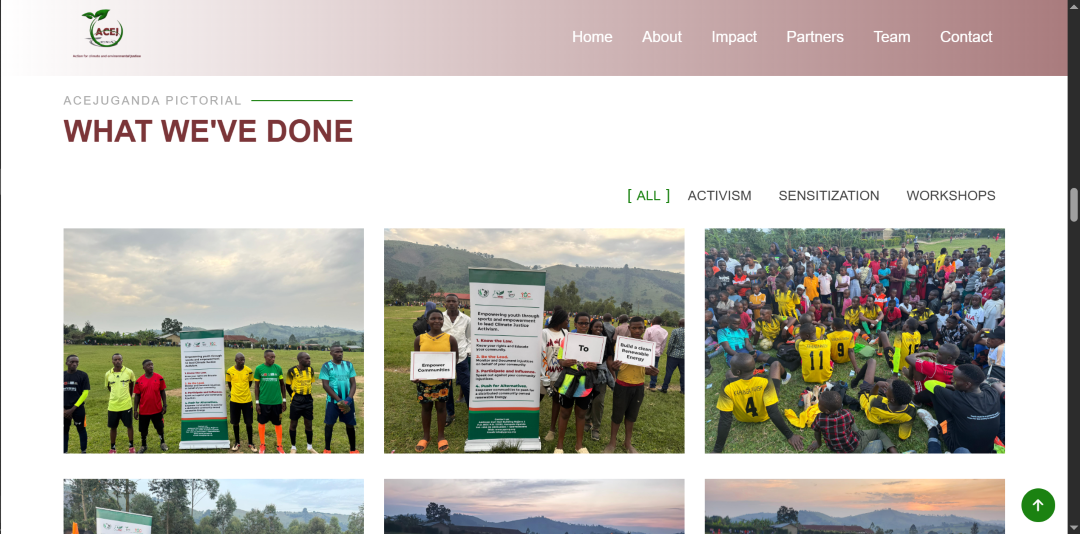Click the ACEJ leaf logo
Image resolution: width=1080 pixels, height=534 pixels.
coord(105,33)
